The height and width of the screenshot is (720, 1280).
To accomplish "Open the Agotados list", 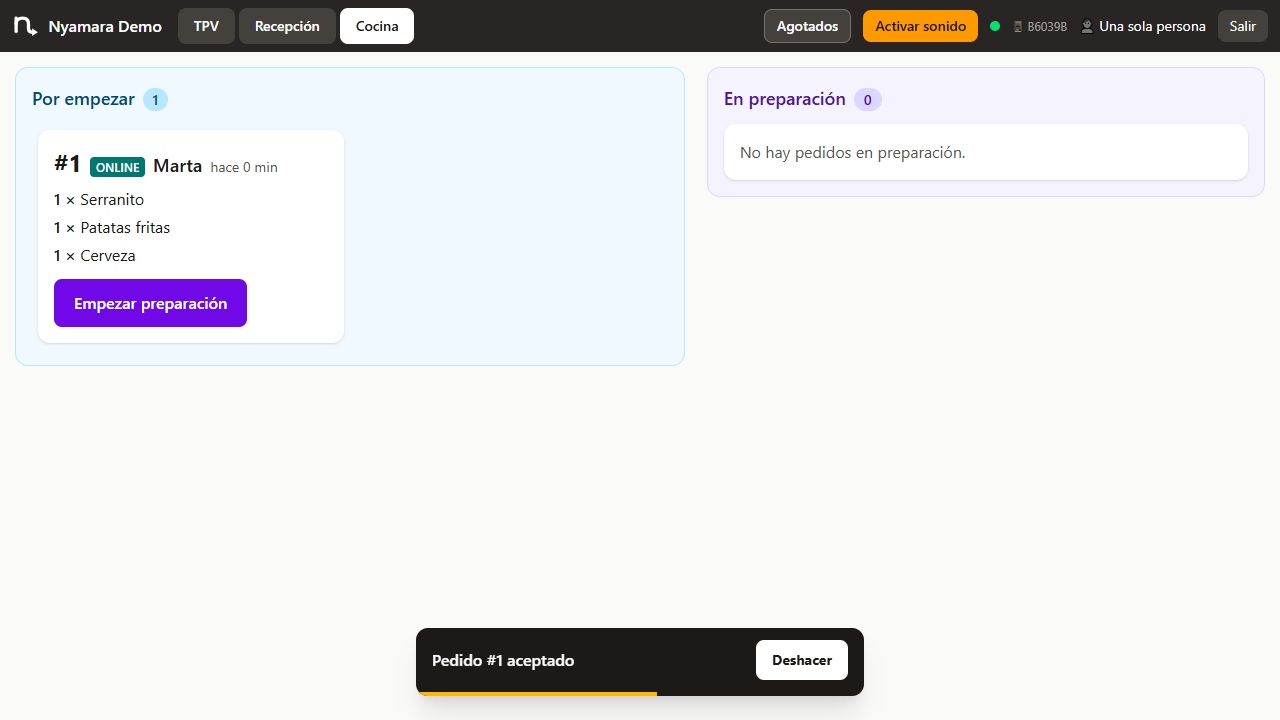I will (807, 26).
